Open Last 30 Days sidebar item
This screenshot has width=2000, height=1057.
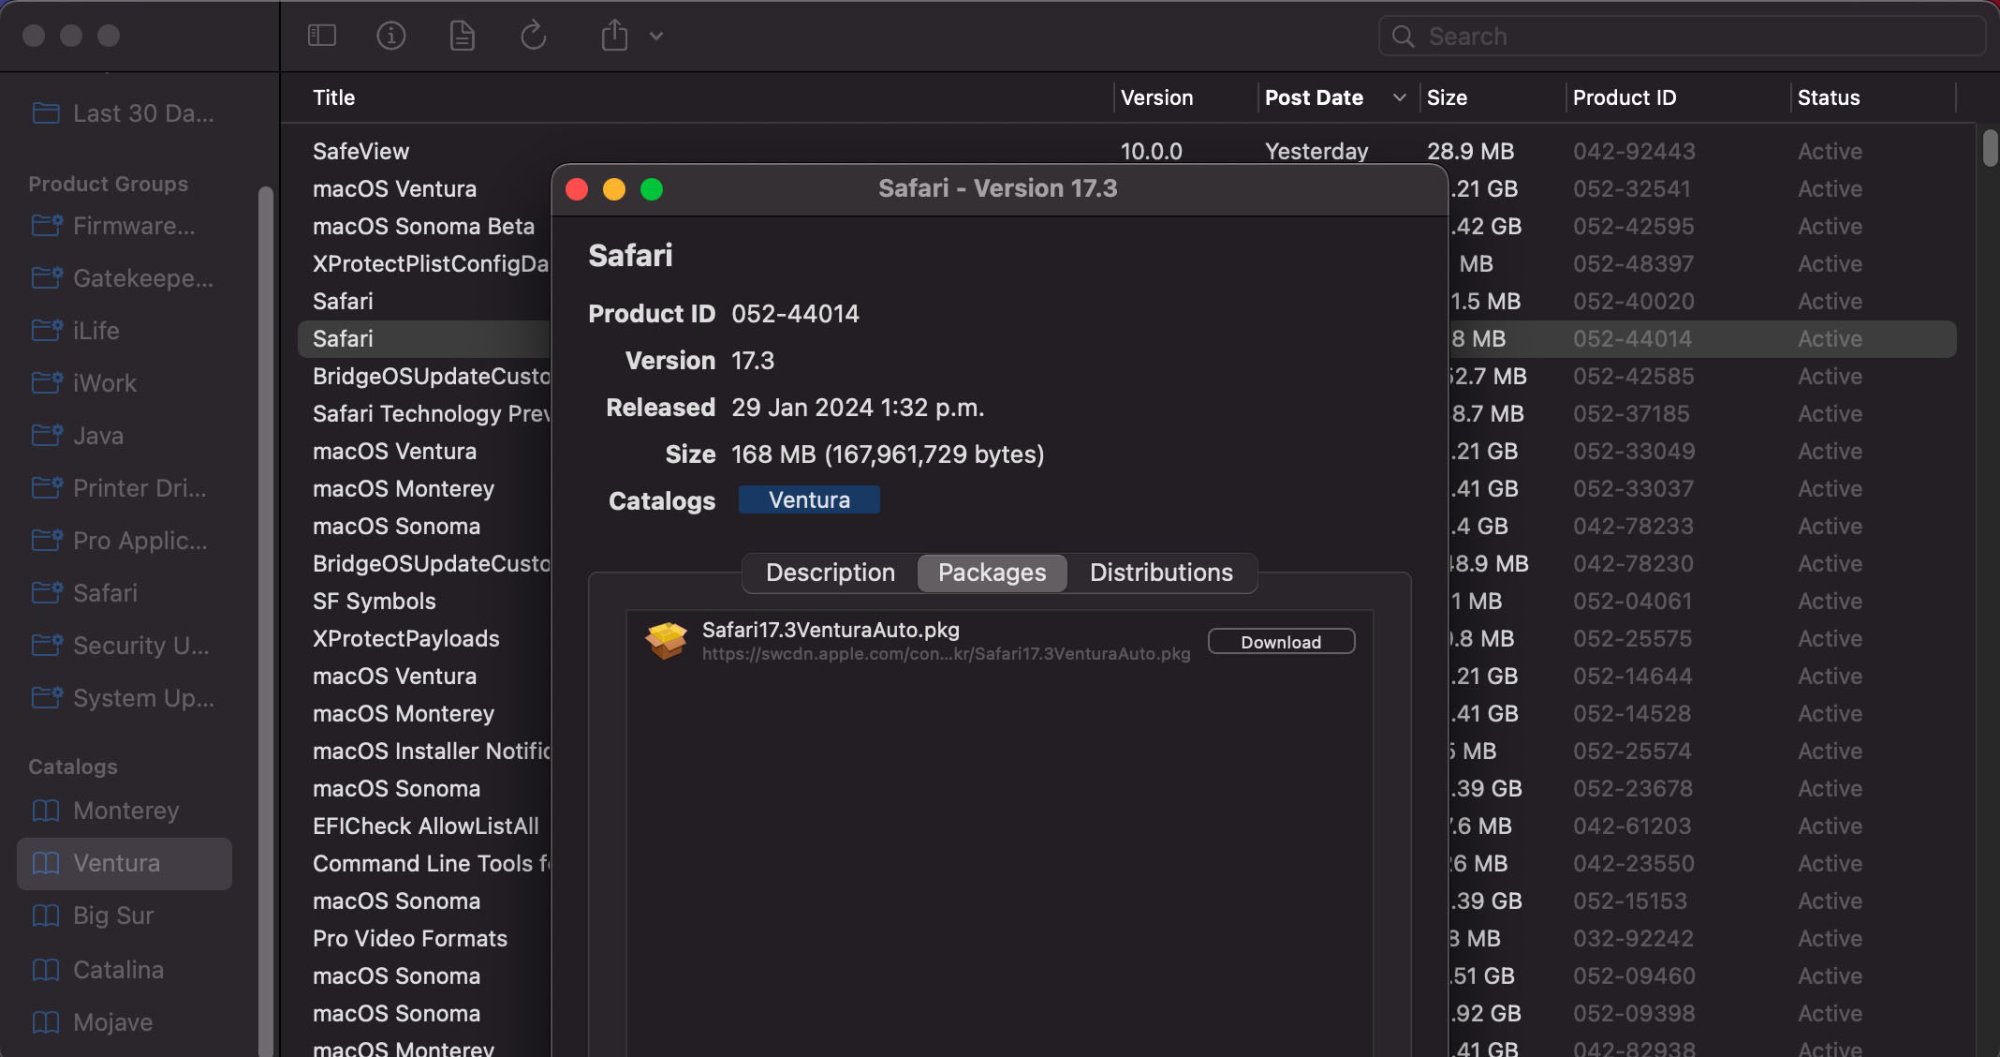(x=124, y=113)
